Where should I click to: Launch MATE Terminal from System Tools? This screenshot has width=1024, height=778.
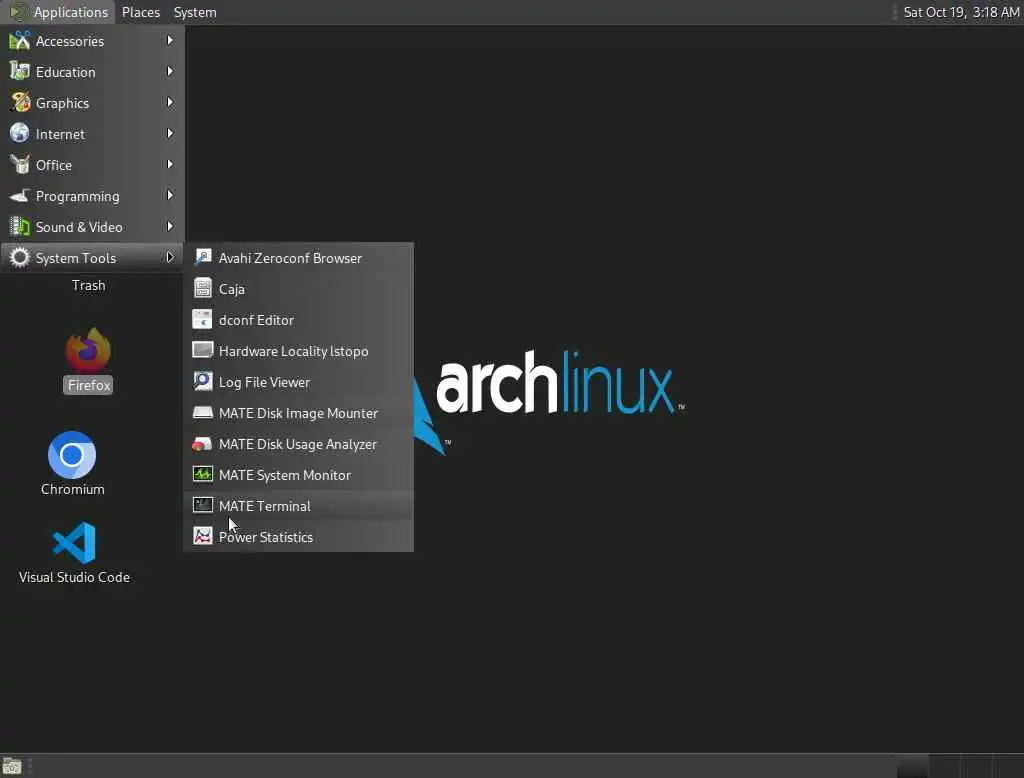point(298,506)
